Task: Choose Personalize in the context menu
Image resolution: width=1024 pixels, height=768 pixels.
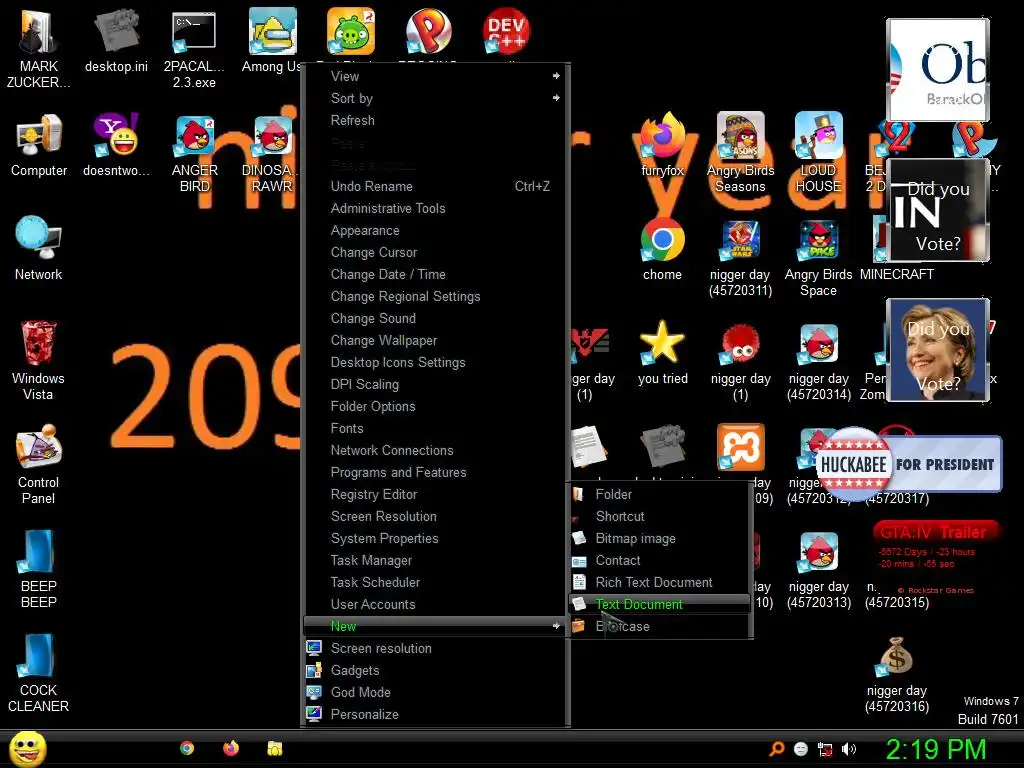Action: pos(435,714)
